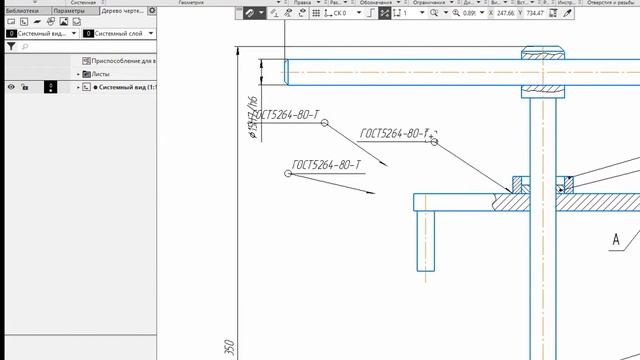Open the СК 0 coordinate system dropdown
This screenshot has height=360, width=640.
pos(359,13)
